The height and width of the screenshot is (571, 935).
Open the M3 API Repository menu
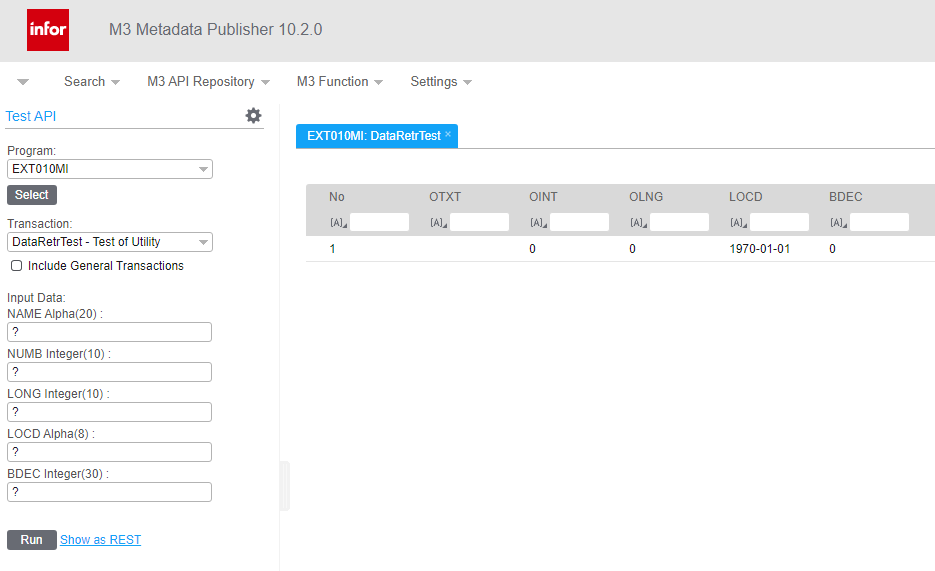click(x=208, y=82)
